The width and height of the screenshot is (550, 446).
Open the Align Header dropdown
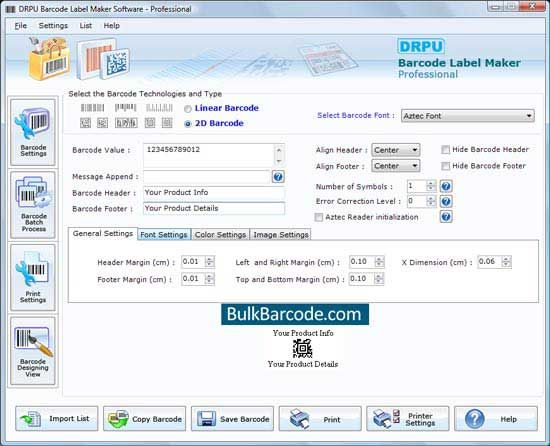[x=395, y=150]
